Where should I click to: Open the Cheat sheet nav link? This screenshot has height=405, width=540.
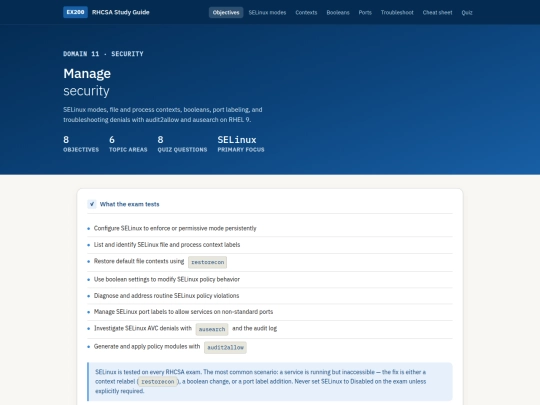(x=437, y=12)
